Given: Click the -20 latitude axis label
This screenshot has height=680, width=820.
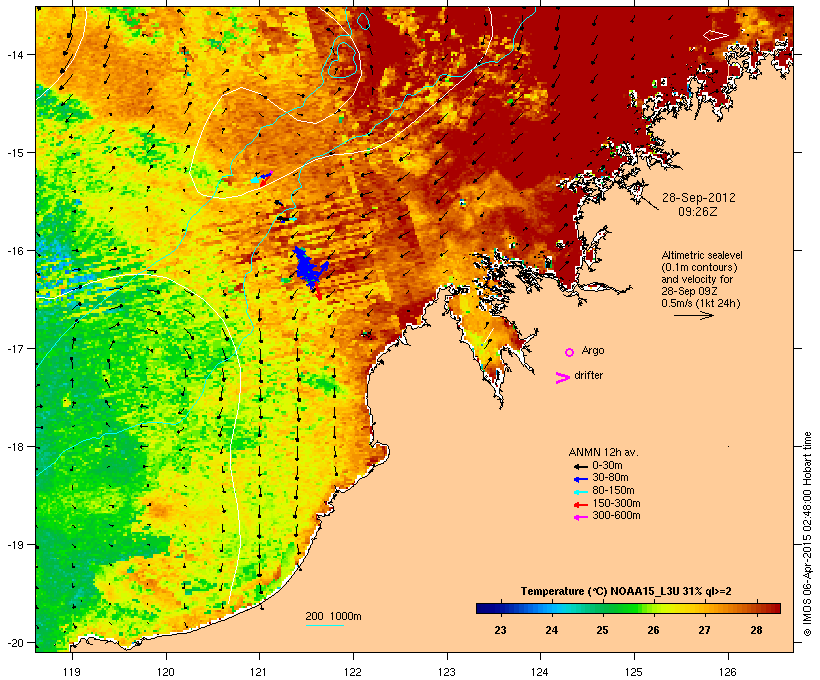Looking at the screenshot, I should pyautogui.click(x=14, y=643).
